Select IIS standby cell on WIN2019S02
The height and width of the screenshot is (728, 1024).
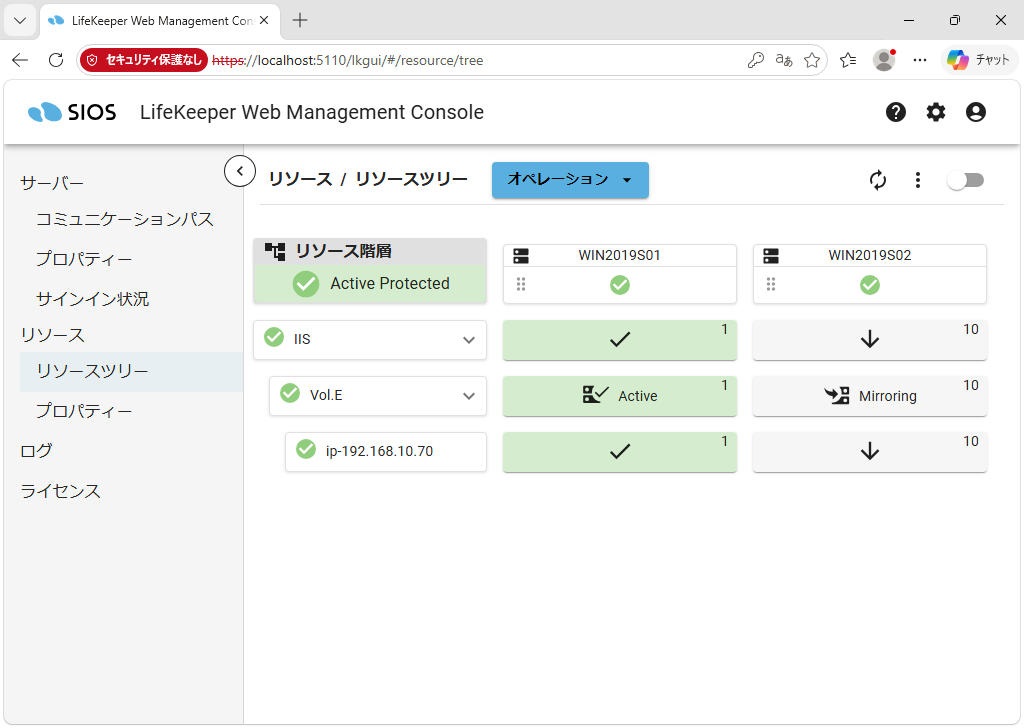point(869,340)
